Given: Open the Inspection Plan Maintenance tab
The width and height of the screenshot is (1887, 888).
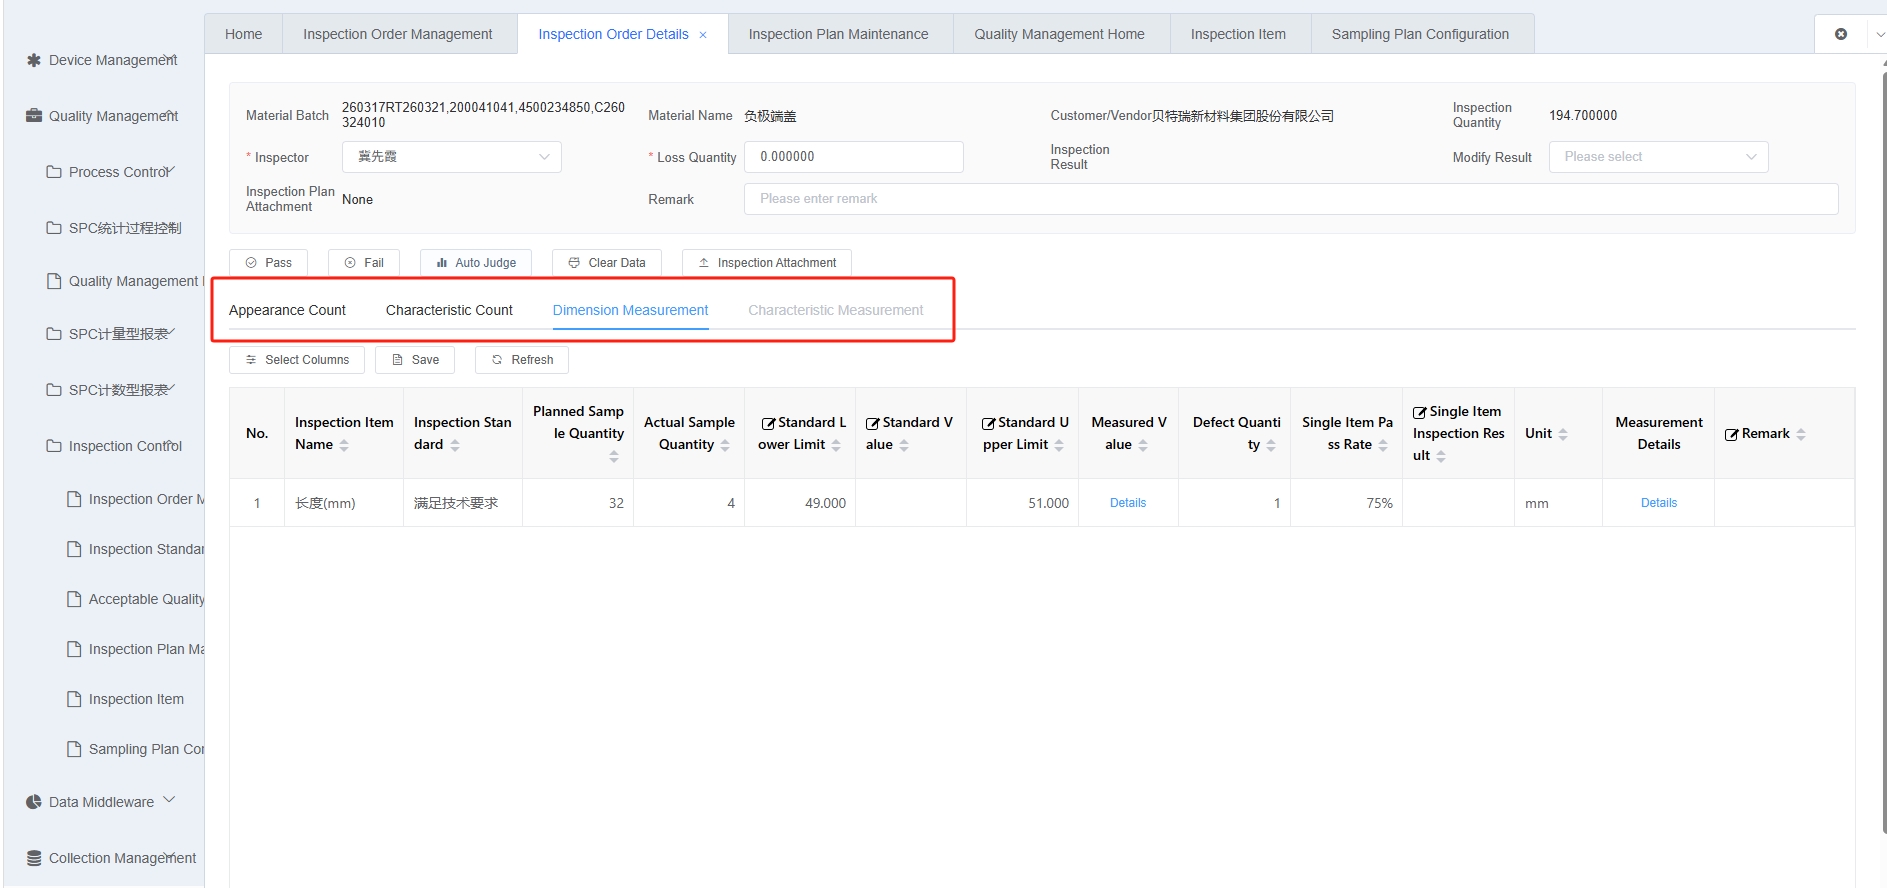Looking at the screenshot, I should pyautogui.click(x=838, y=34).
